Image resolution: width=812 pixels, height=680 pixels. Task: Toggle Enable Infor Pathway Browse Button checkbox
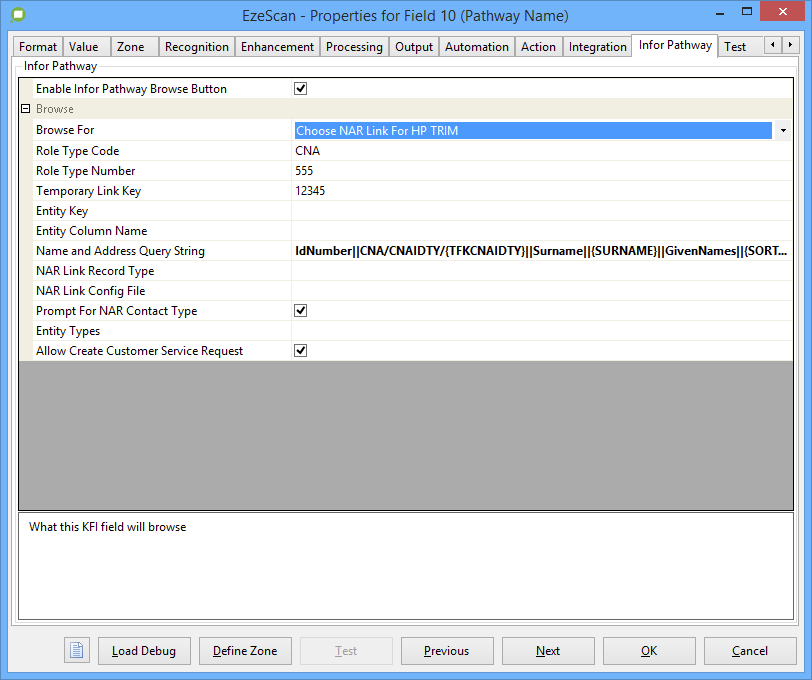click(300, 89)
